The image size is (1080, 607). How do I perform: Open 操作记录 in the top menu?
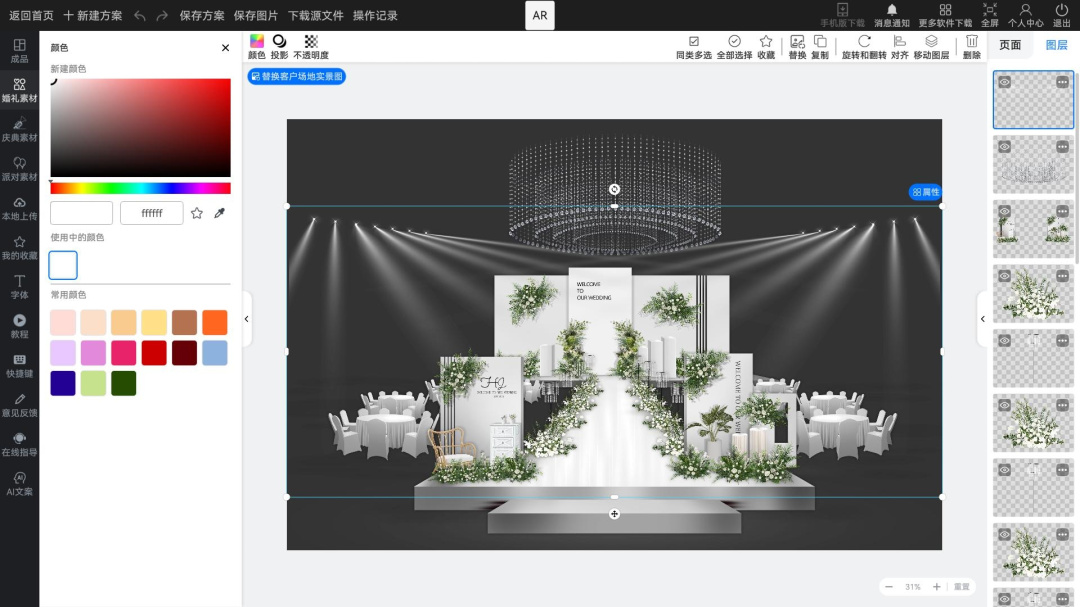(375, 15)
